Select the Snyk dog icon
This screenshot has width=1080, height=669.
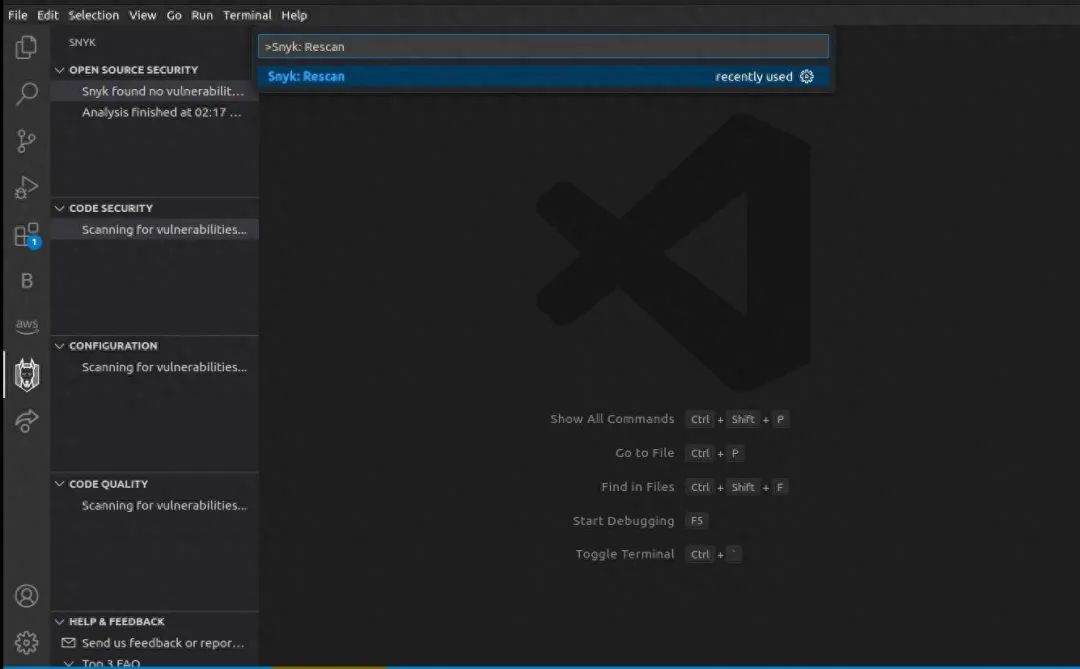[x=26, y=375]
